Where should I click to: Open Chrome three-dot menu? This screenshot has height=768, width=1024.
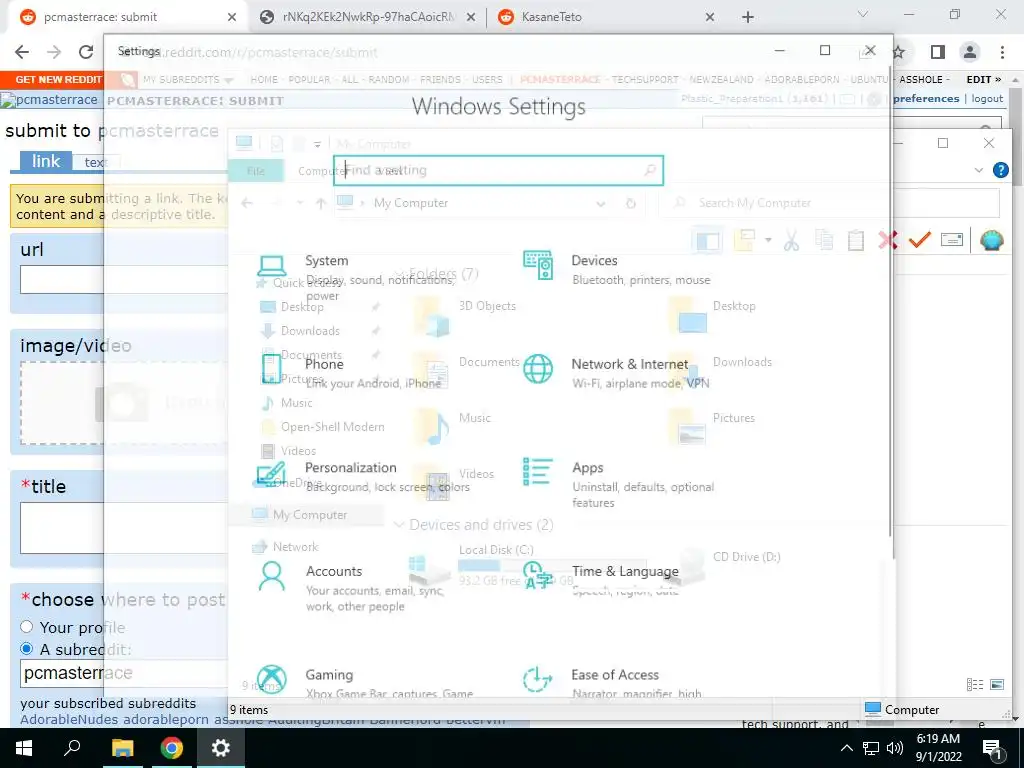click(x=1002, y=52)
